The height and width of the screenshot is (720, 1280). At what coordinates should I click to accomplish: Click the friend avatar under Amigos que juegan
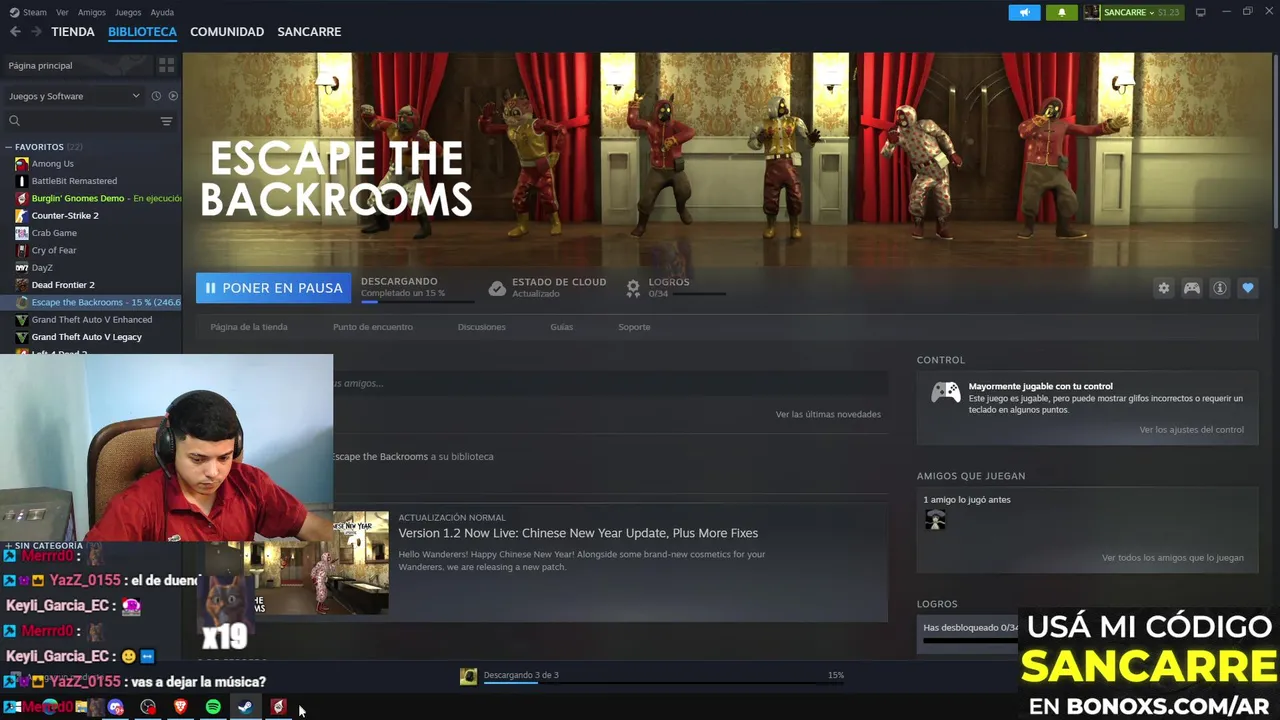click(935, 520)
